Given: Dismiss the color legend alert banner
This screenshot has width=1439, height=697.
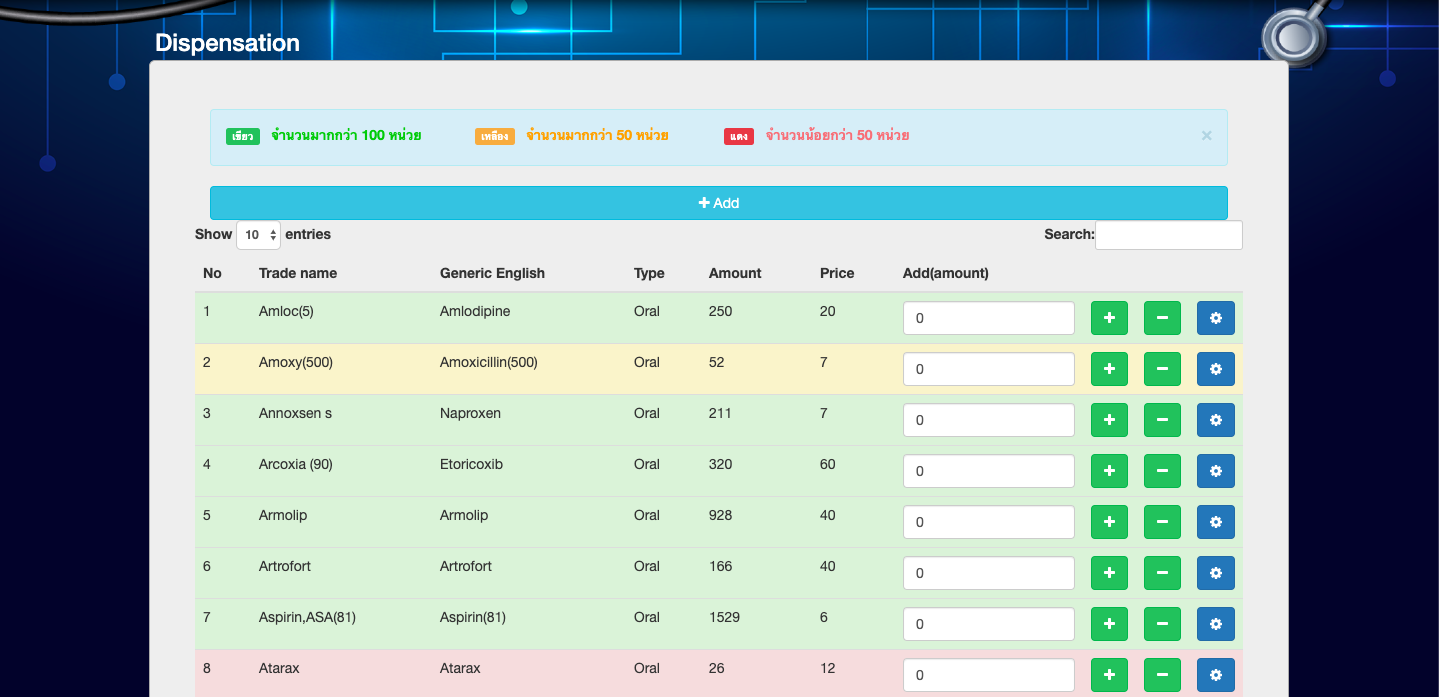Looking at the screenshot, I should pyautogui.click(x=1206, y=136).
